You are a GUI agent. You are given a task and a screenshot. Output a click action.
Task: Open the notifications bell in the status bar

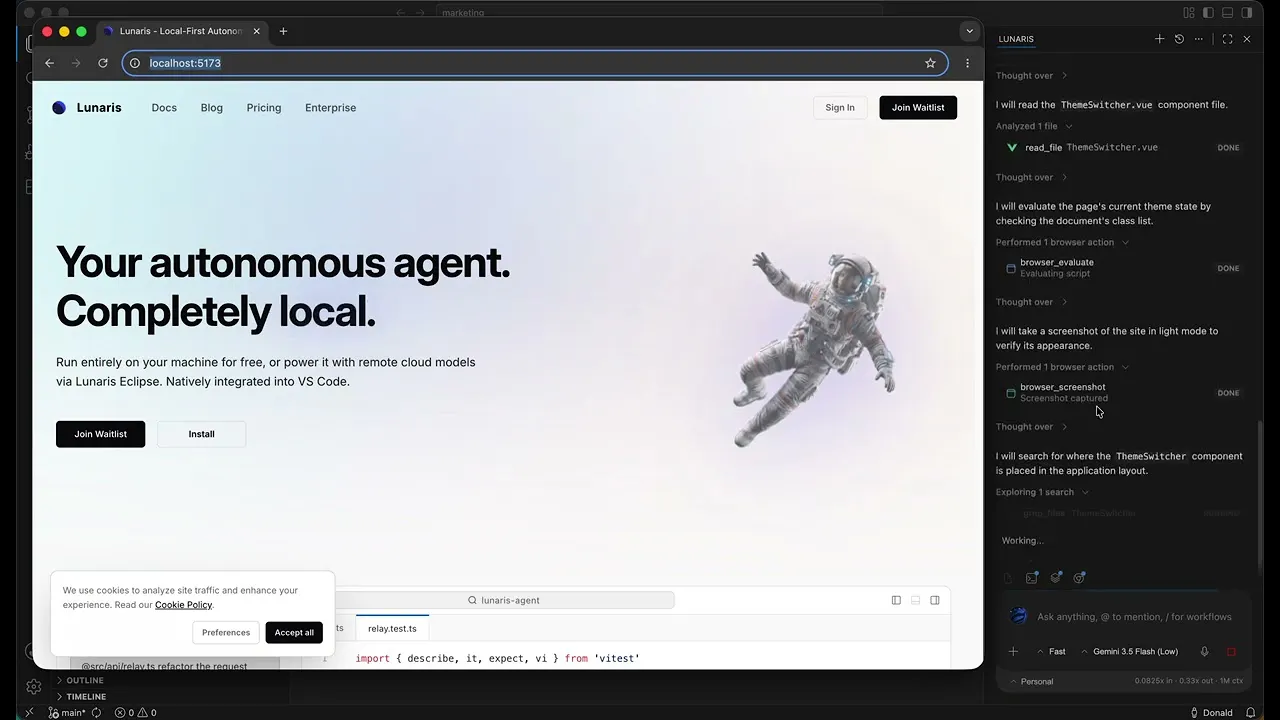point(1250,713)
